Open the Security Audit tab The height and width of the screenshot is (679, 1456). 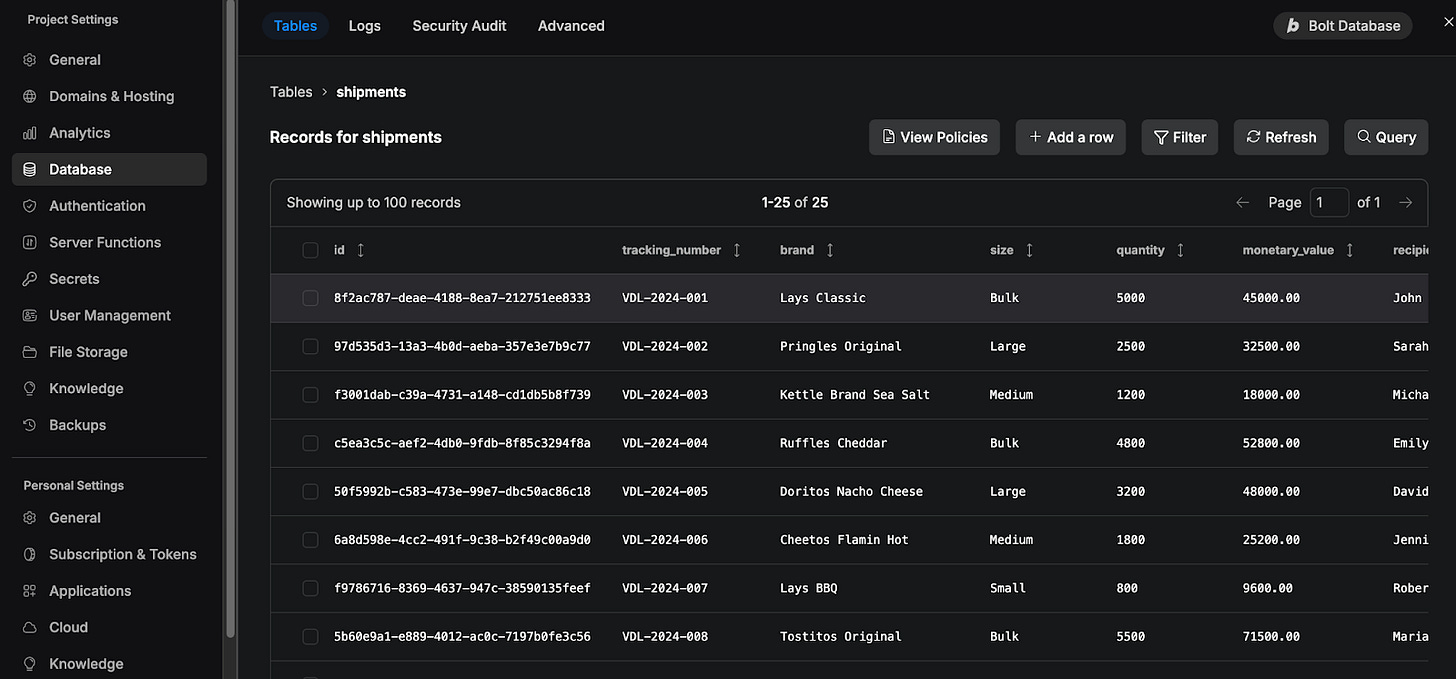point(459,26)
